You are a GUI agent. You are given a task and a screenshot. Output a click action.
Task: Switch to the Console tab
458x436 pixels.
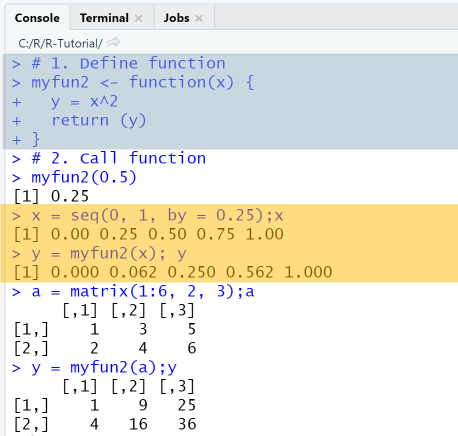(37, 18)
